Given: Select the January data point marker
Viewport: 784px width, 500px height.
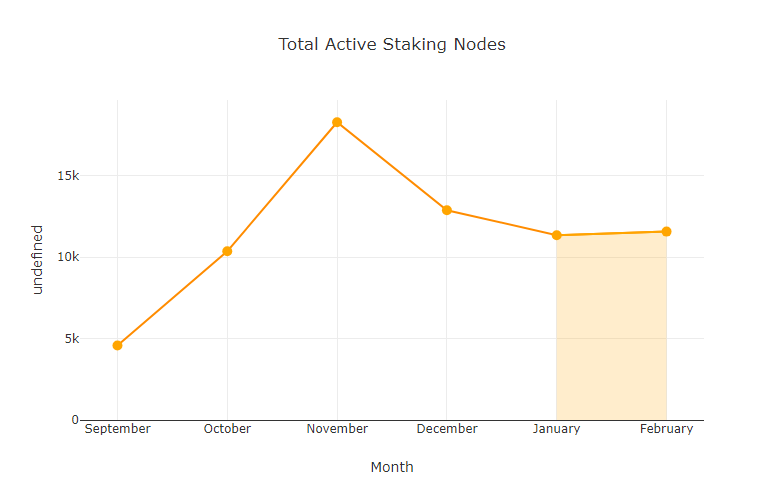Looking at the screenshot, I should (x=556, y=235).
